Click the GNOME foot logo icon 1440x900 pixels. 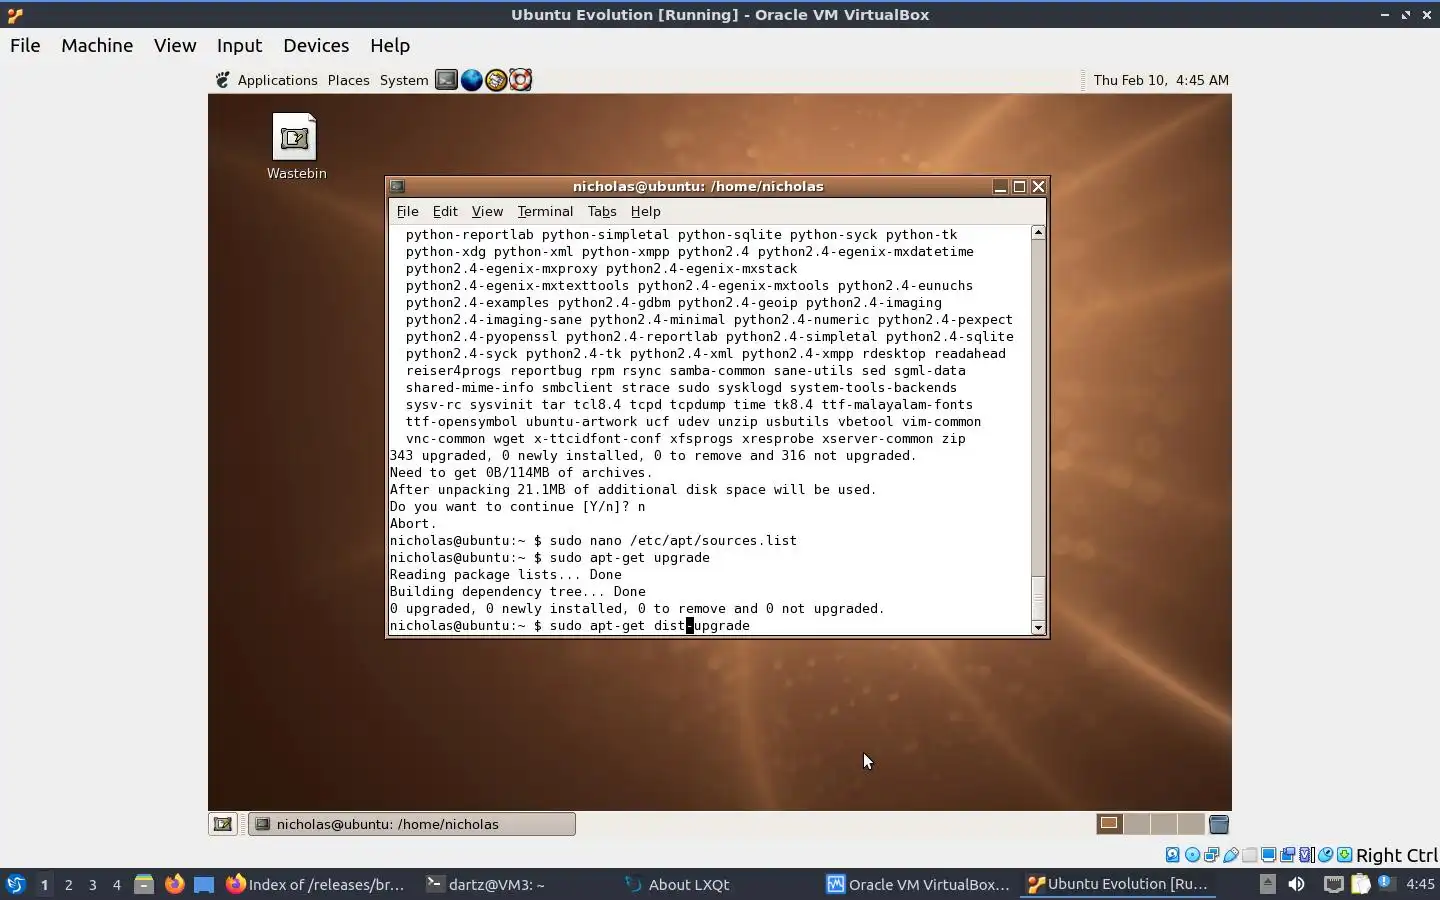pyautogui.click(x=223, y=80)
